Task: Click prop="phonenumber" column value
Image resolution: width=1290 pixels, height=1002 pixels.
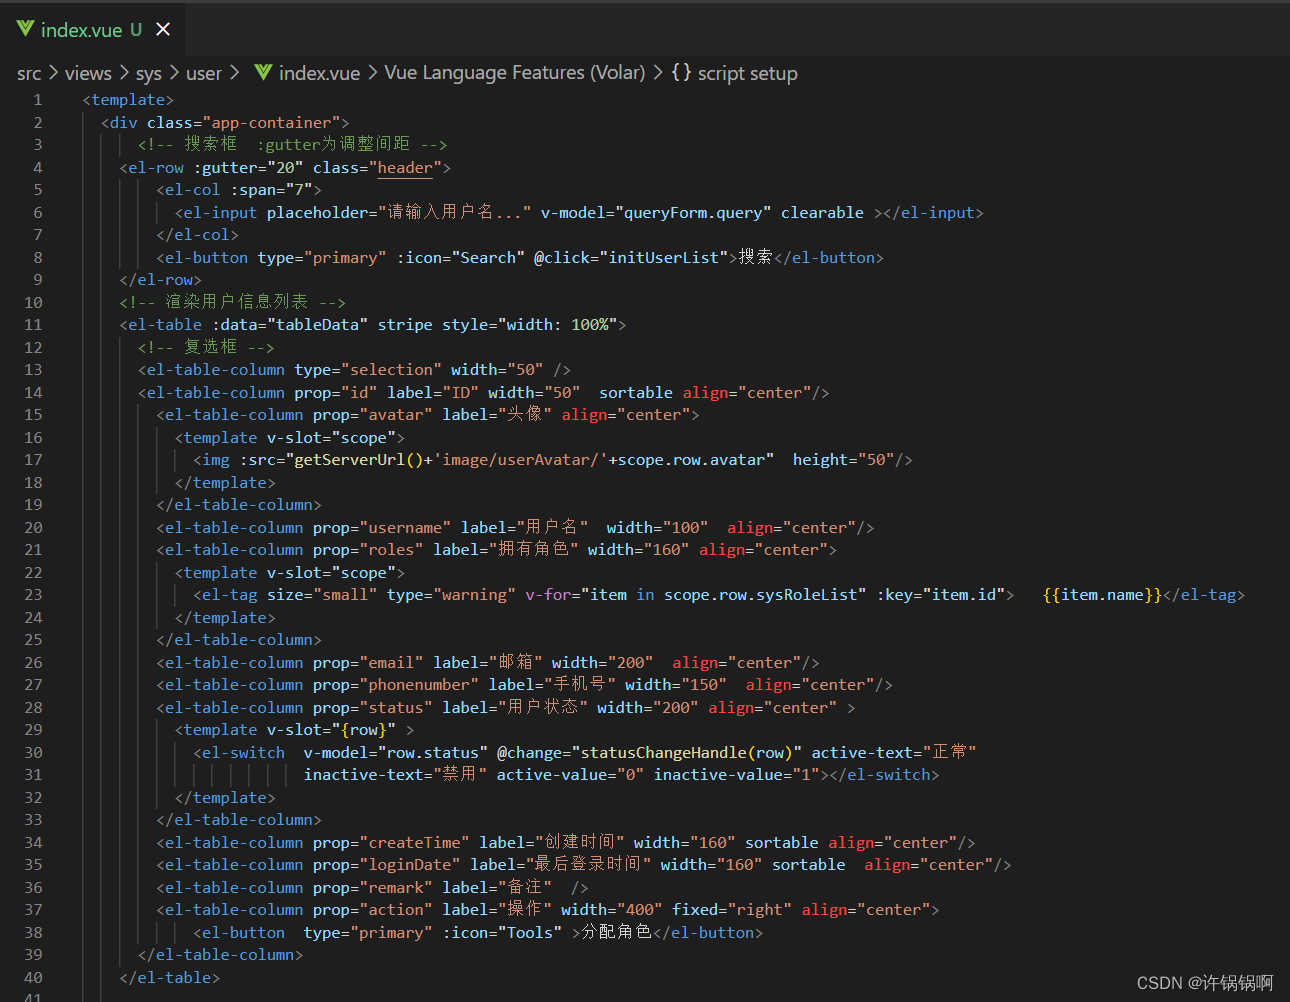Action: point(396,685)
